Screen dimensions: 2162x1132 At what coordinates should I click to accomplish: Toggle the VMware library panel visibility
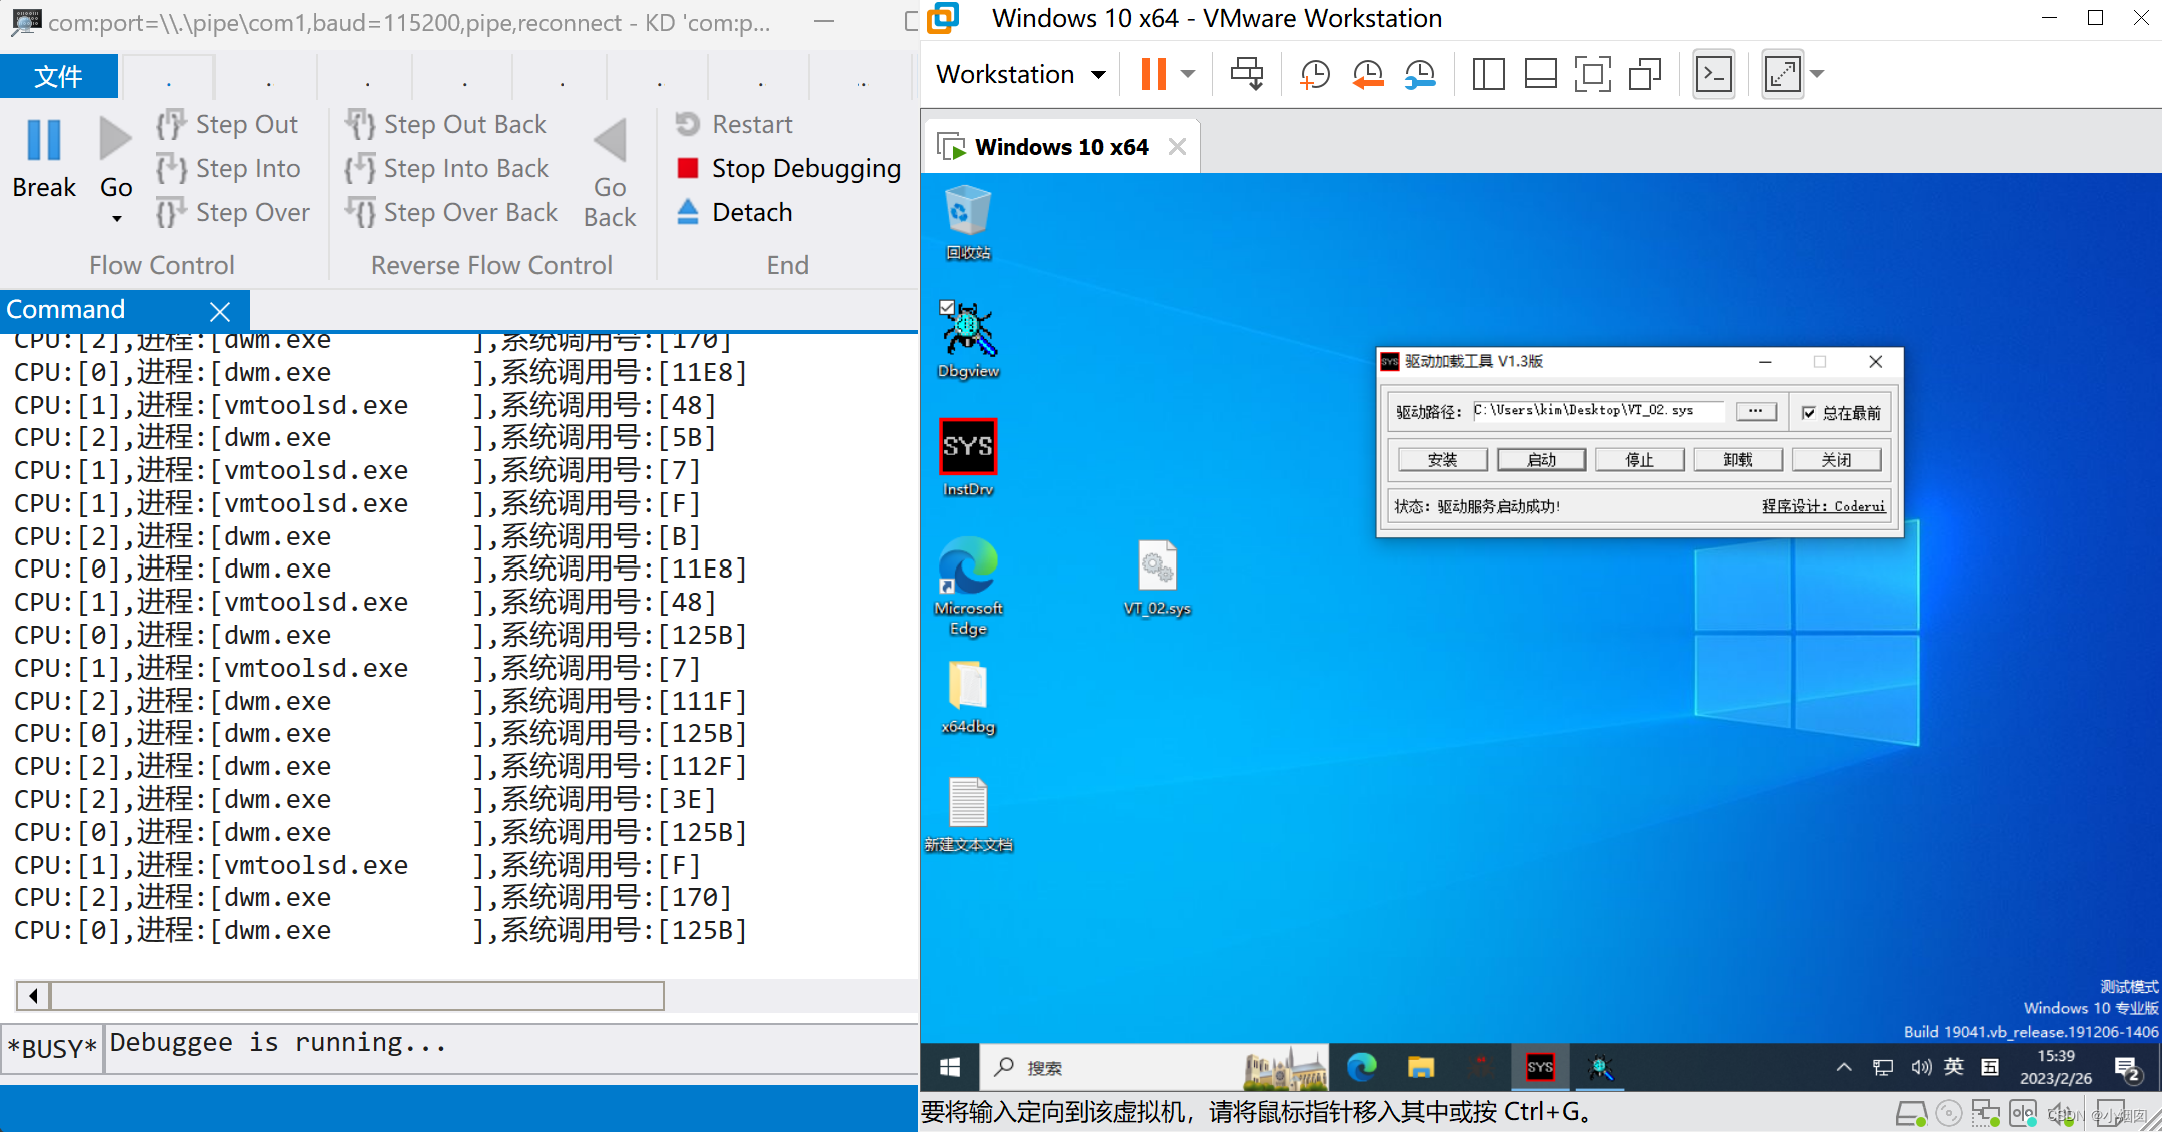tap(1487, 73)
